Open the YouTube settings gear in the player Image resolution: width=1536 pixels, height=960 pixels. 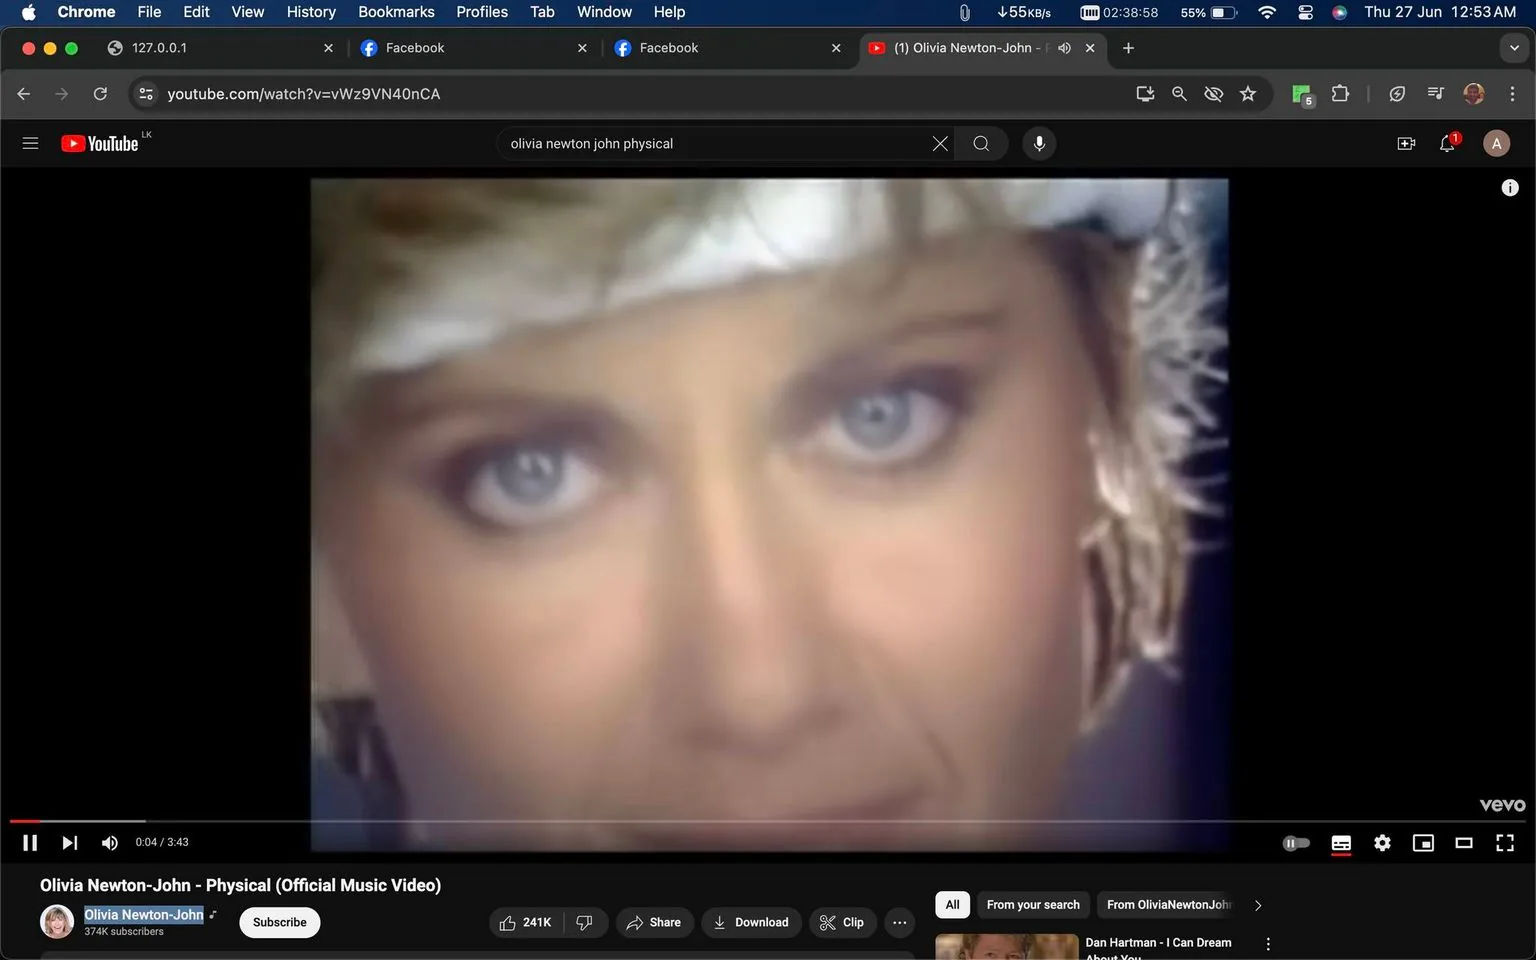(x=1382, y=842)
